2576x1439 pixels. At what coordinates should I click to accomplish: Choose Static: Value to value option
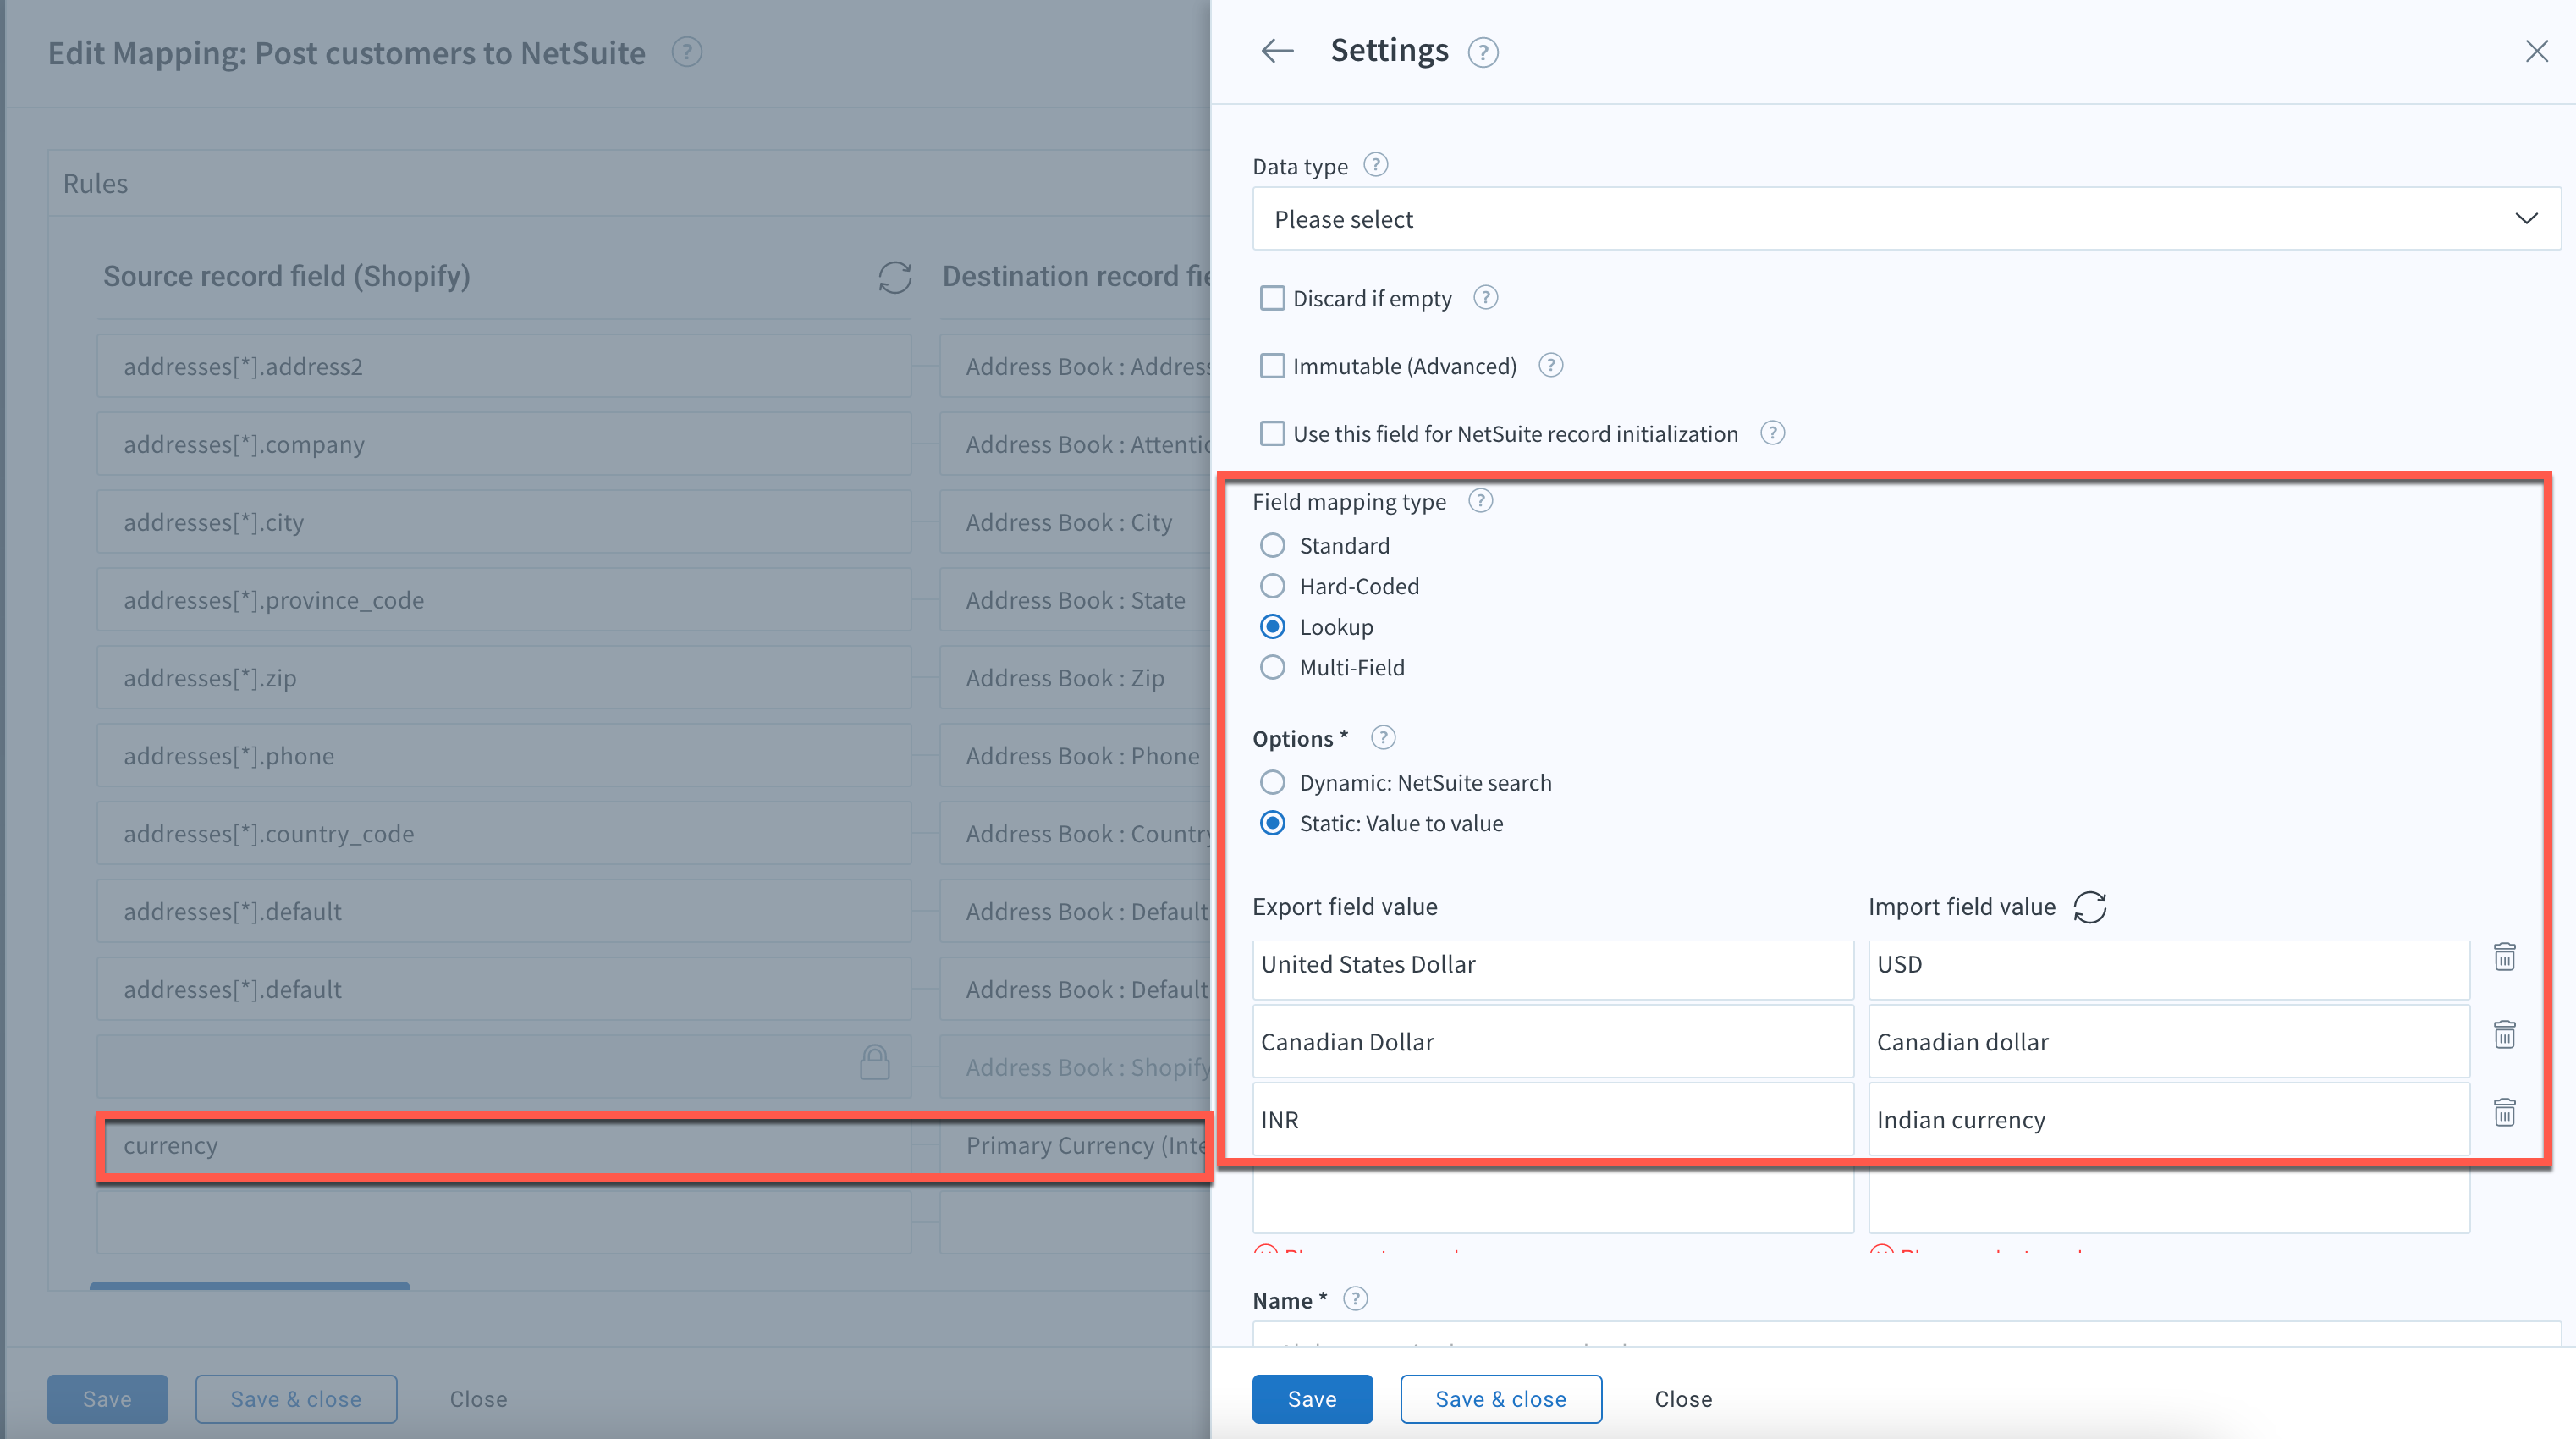coord(1272,823)
